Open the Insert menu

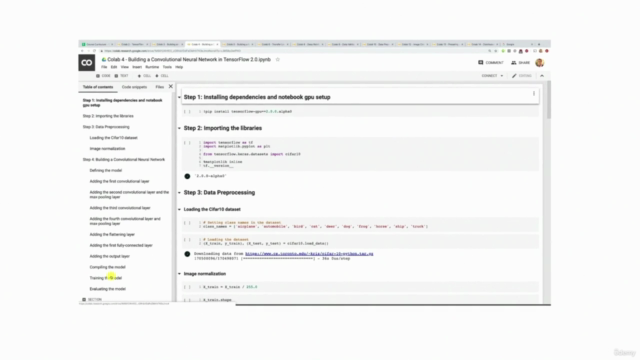tap(137, 67)
